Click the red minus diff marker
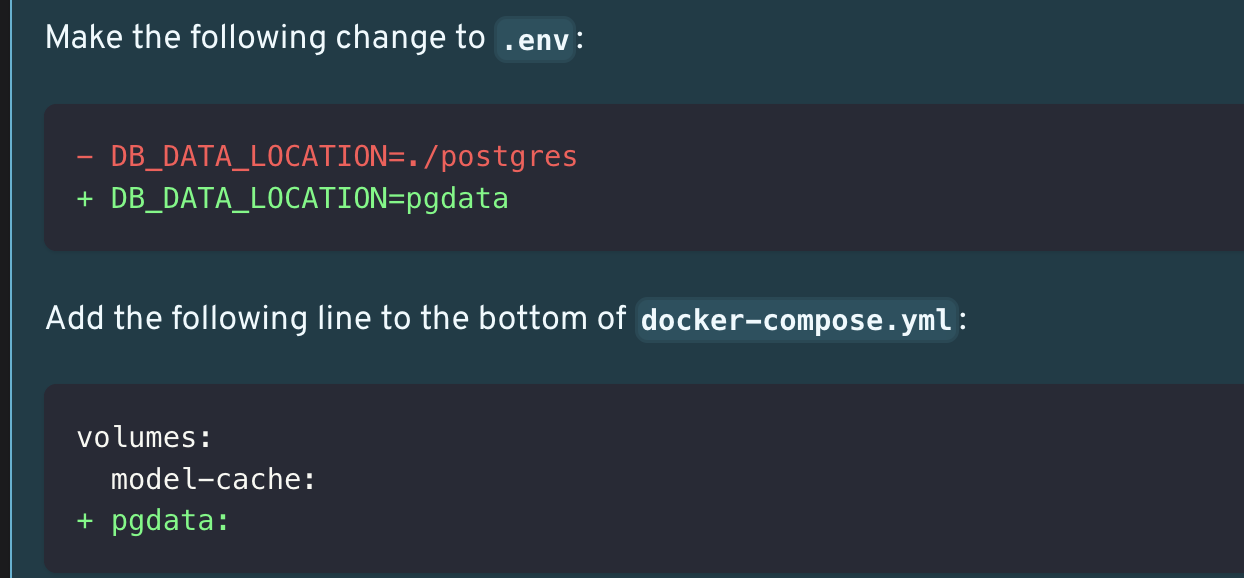This screenshot has width=1244, height=578. 85,157
